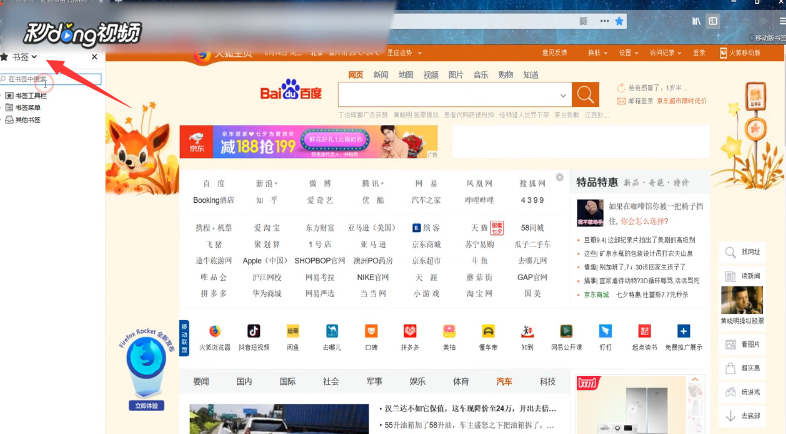Screen dimensions: 786x434
Task: Switch to the 视频 search tab
Action: [431, 75]
